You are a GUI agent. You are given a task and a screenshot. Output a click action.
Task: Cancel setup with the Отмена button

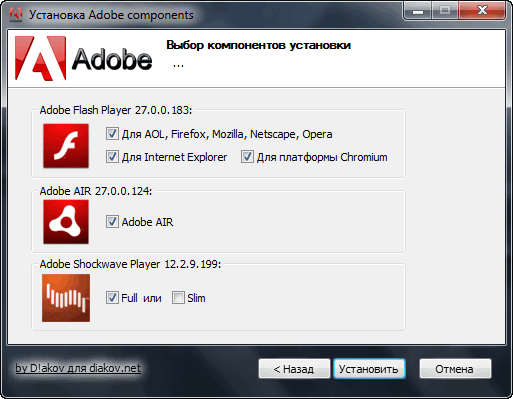(x=455, y=369)
